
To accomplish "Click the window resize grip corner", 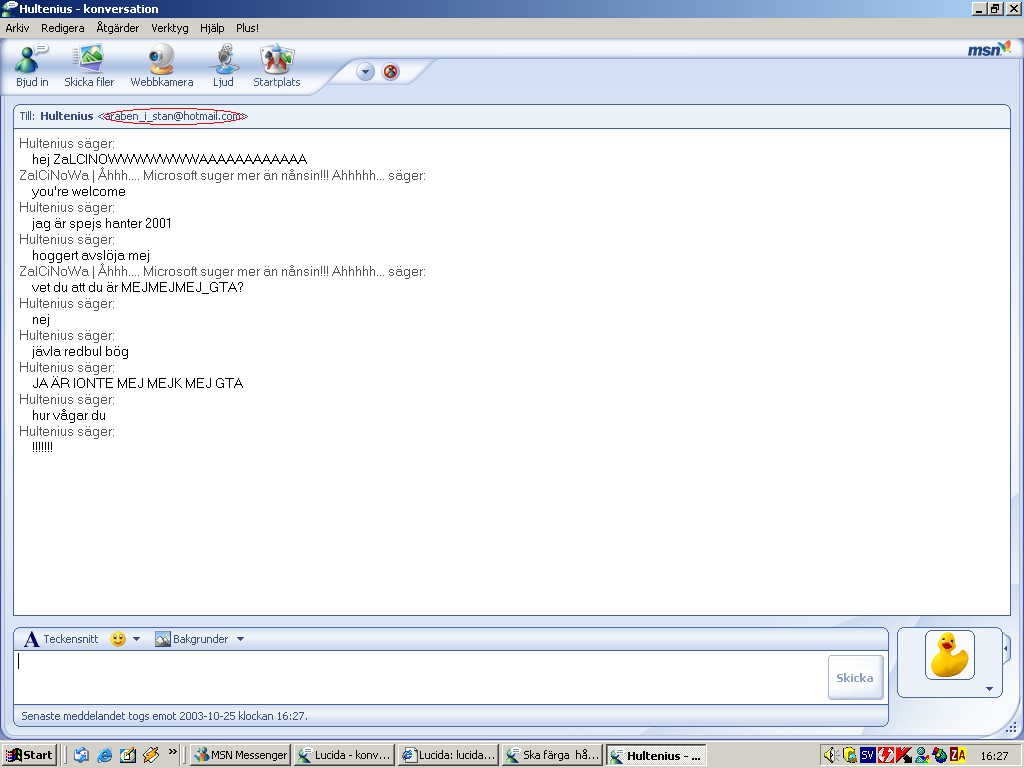I will tap(1013, 728).
